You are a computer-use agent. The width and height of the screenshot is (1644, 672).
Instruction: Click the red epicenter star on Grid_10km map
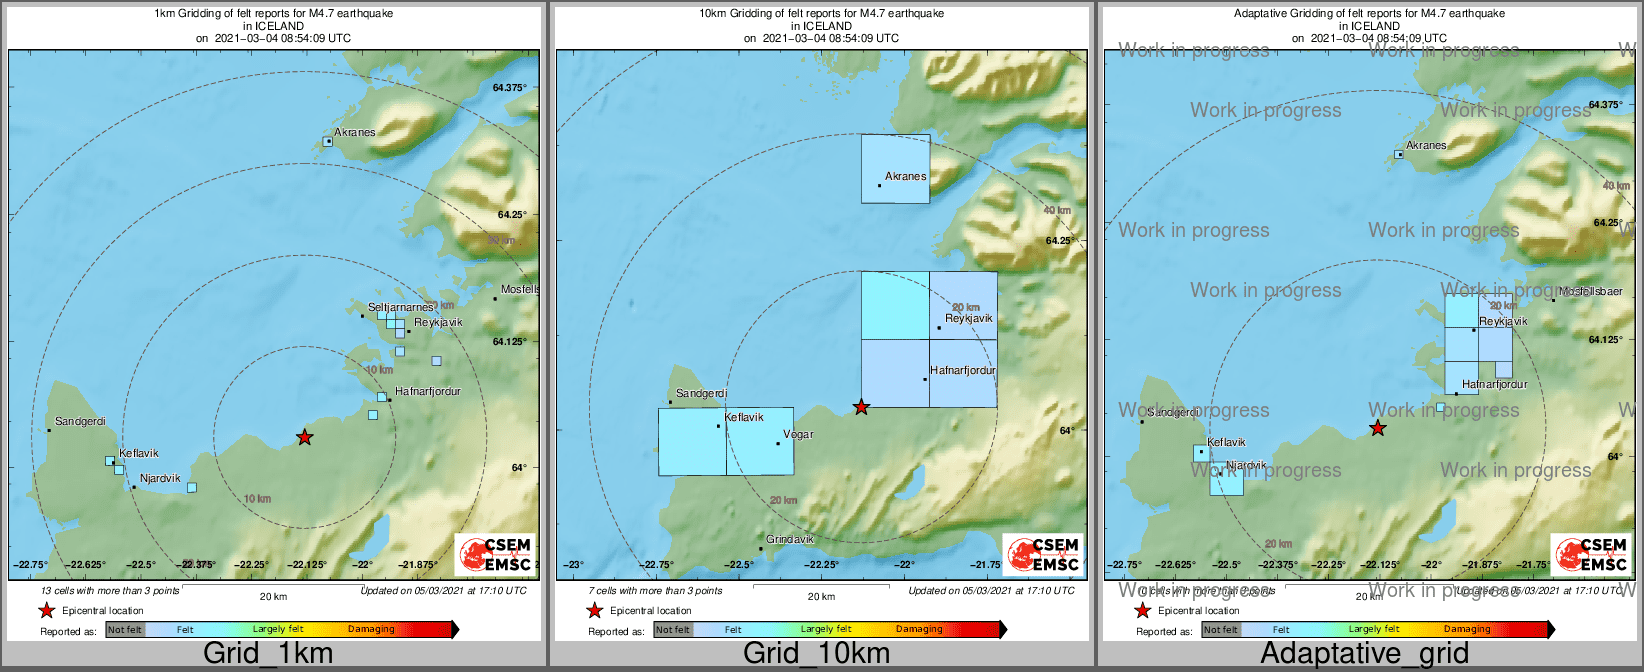click(861, 407)
